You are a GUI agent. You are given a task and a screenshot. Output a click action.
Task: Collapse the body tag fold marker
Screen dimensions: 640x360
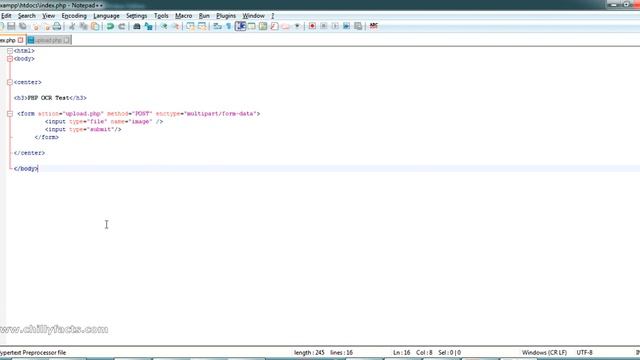tap(10, 59)
